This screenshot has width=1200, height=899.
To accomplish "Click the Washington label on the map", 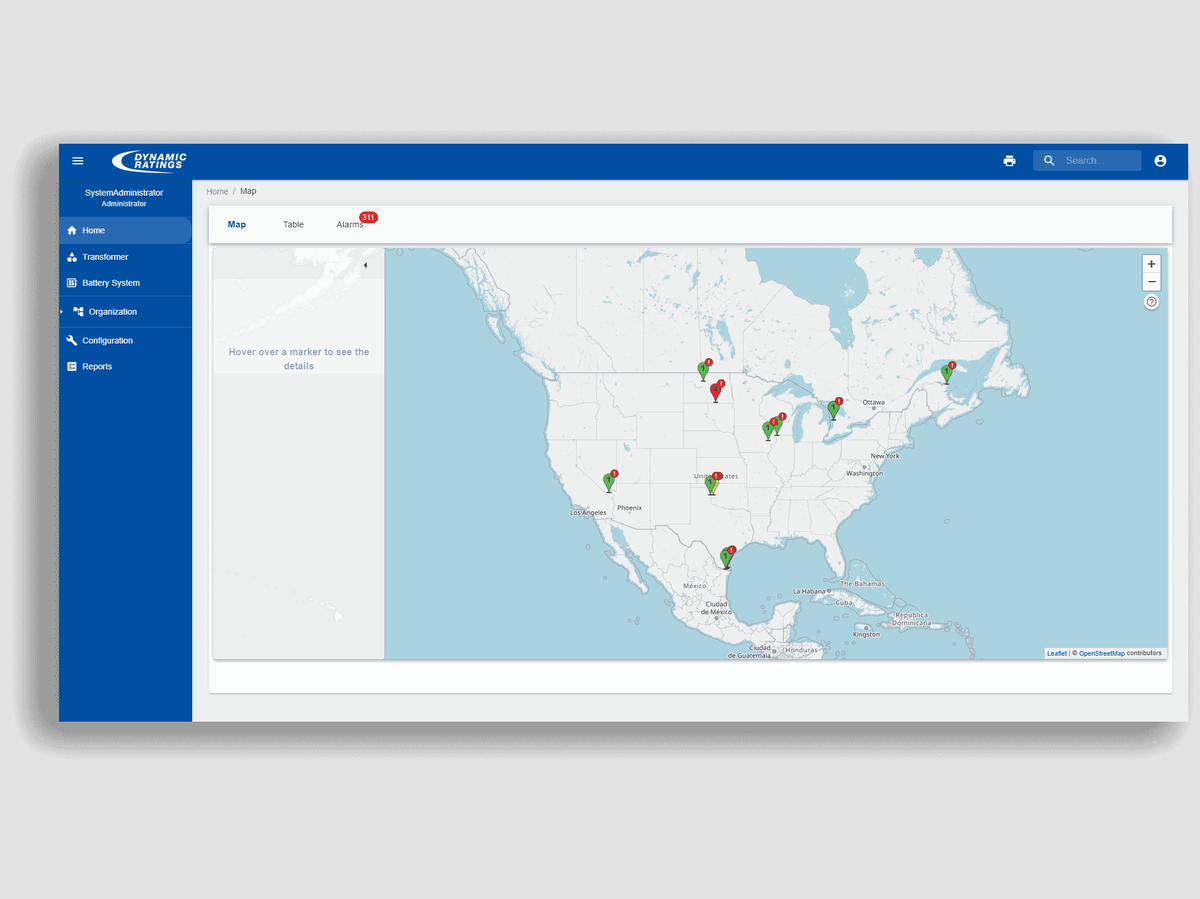I will tap(864, 473).
